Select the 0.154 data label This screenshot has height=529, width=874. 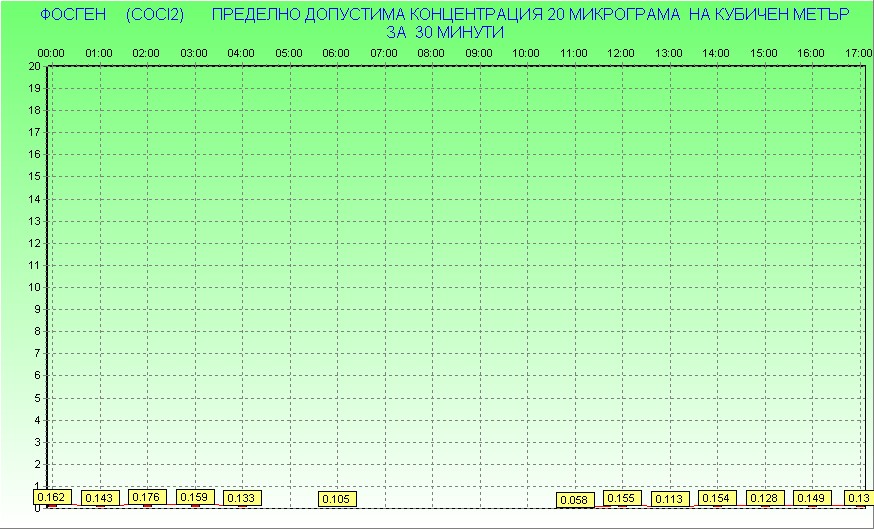click(x=717, y=498)
